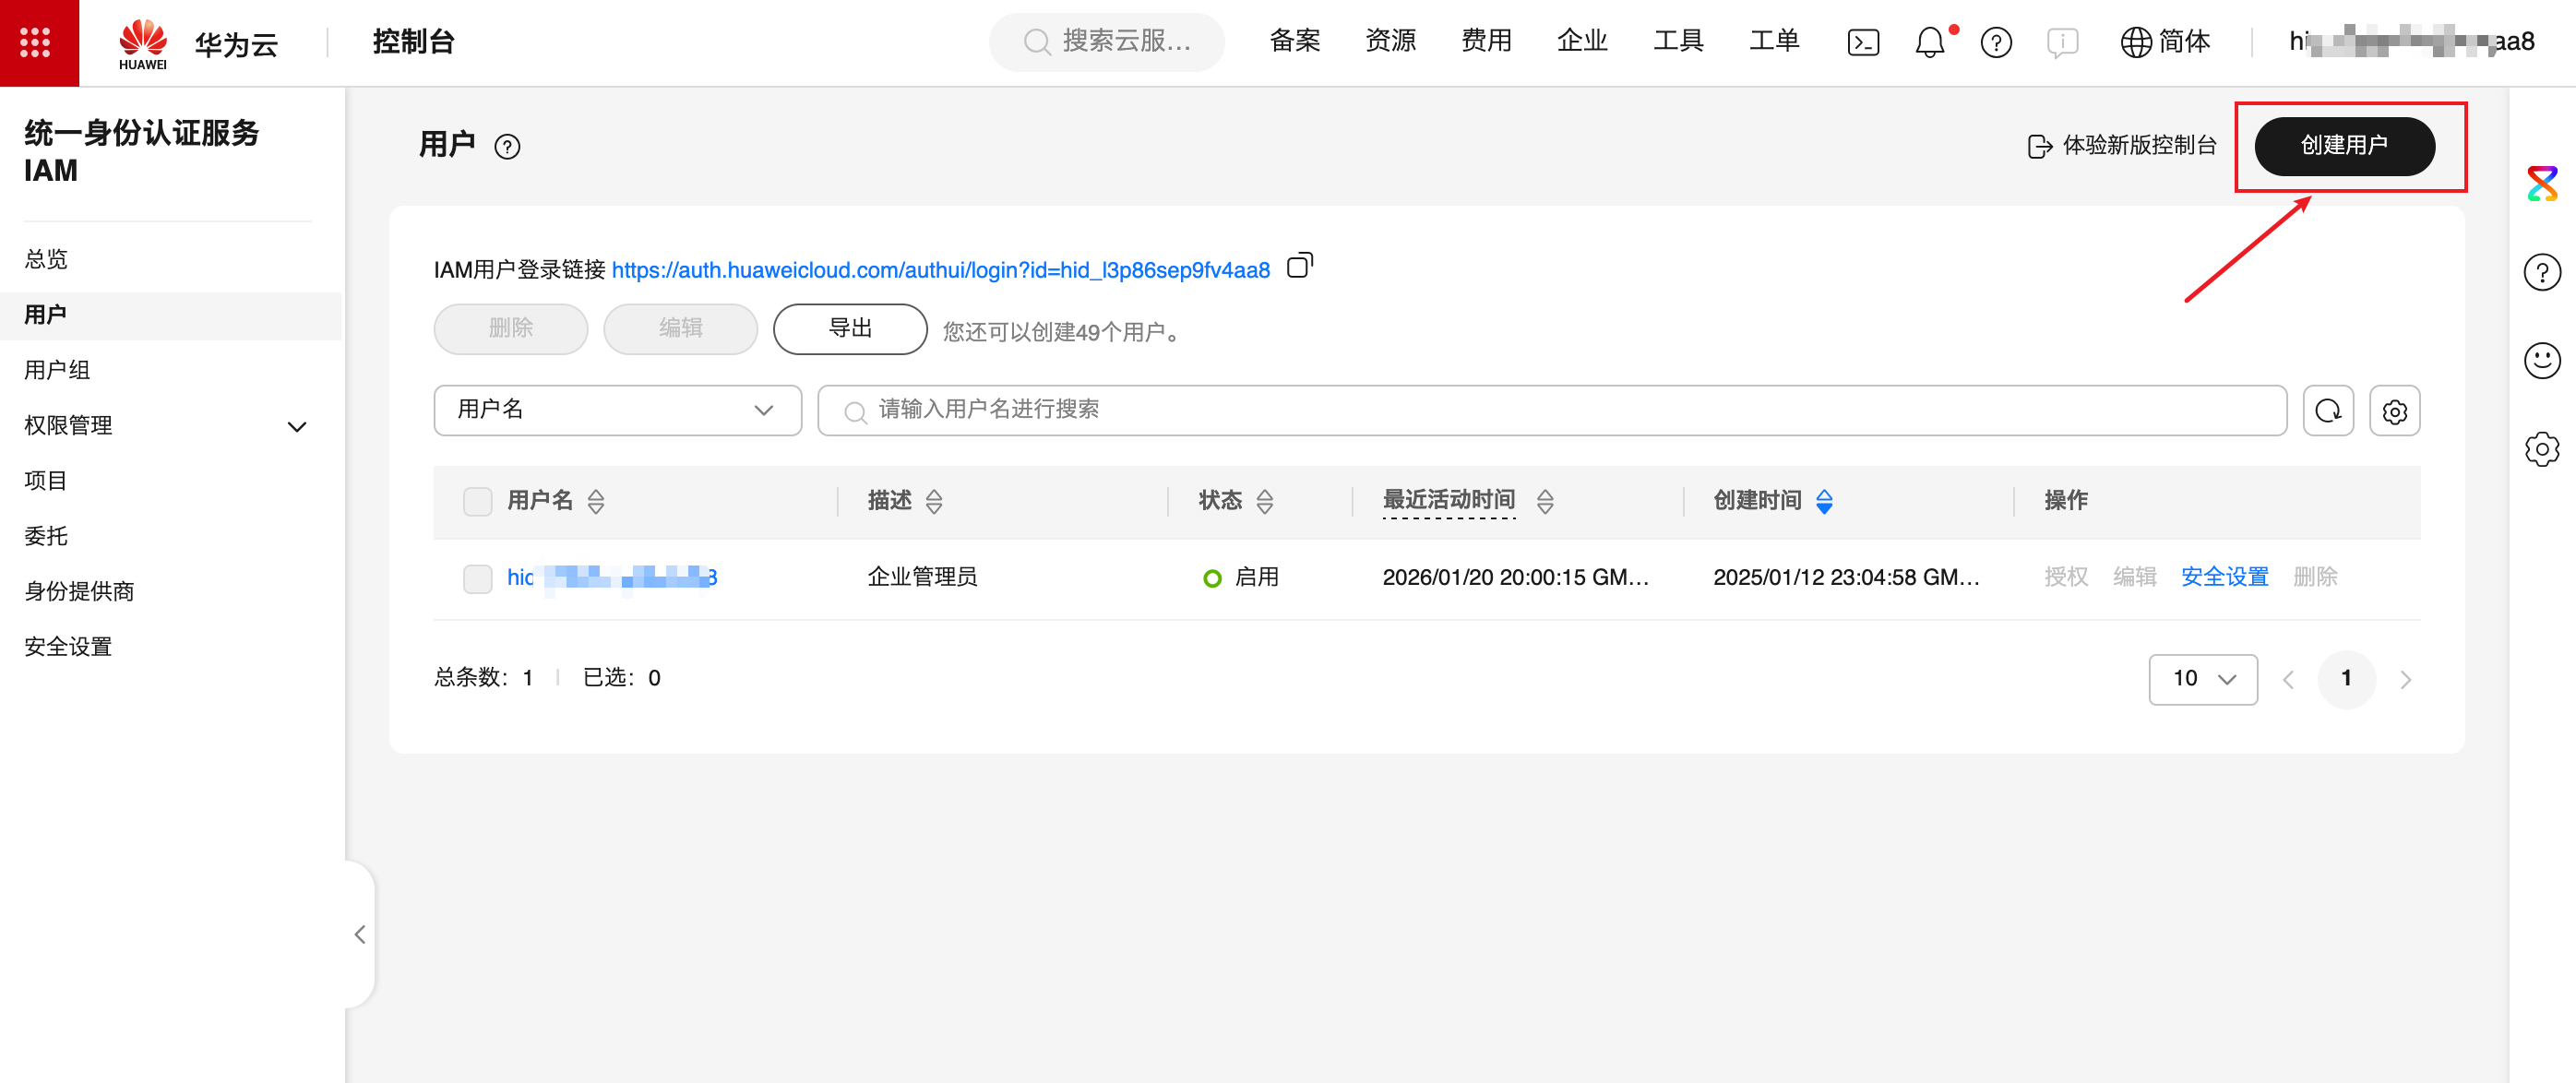Change page size dropdown showing 10

(x=2202, y=679)
